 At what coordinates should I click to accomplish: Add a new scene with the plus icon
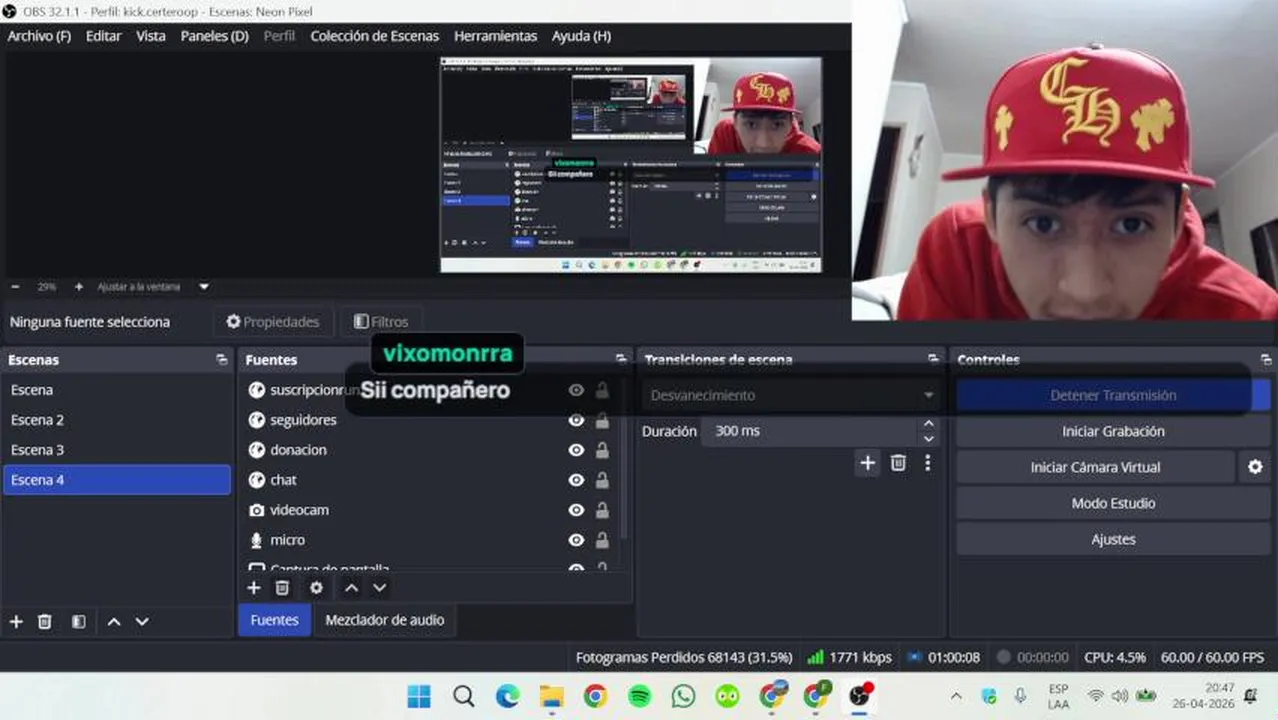click(x=16, y=621)
